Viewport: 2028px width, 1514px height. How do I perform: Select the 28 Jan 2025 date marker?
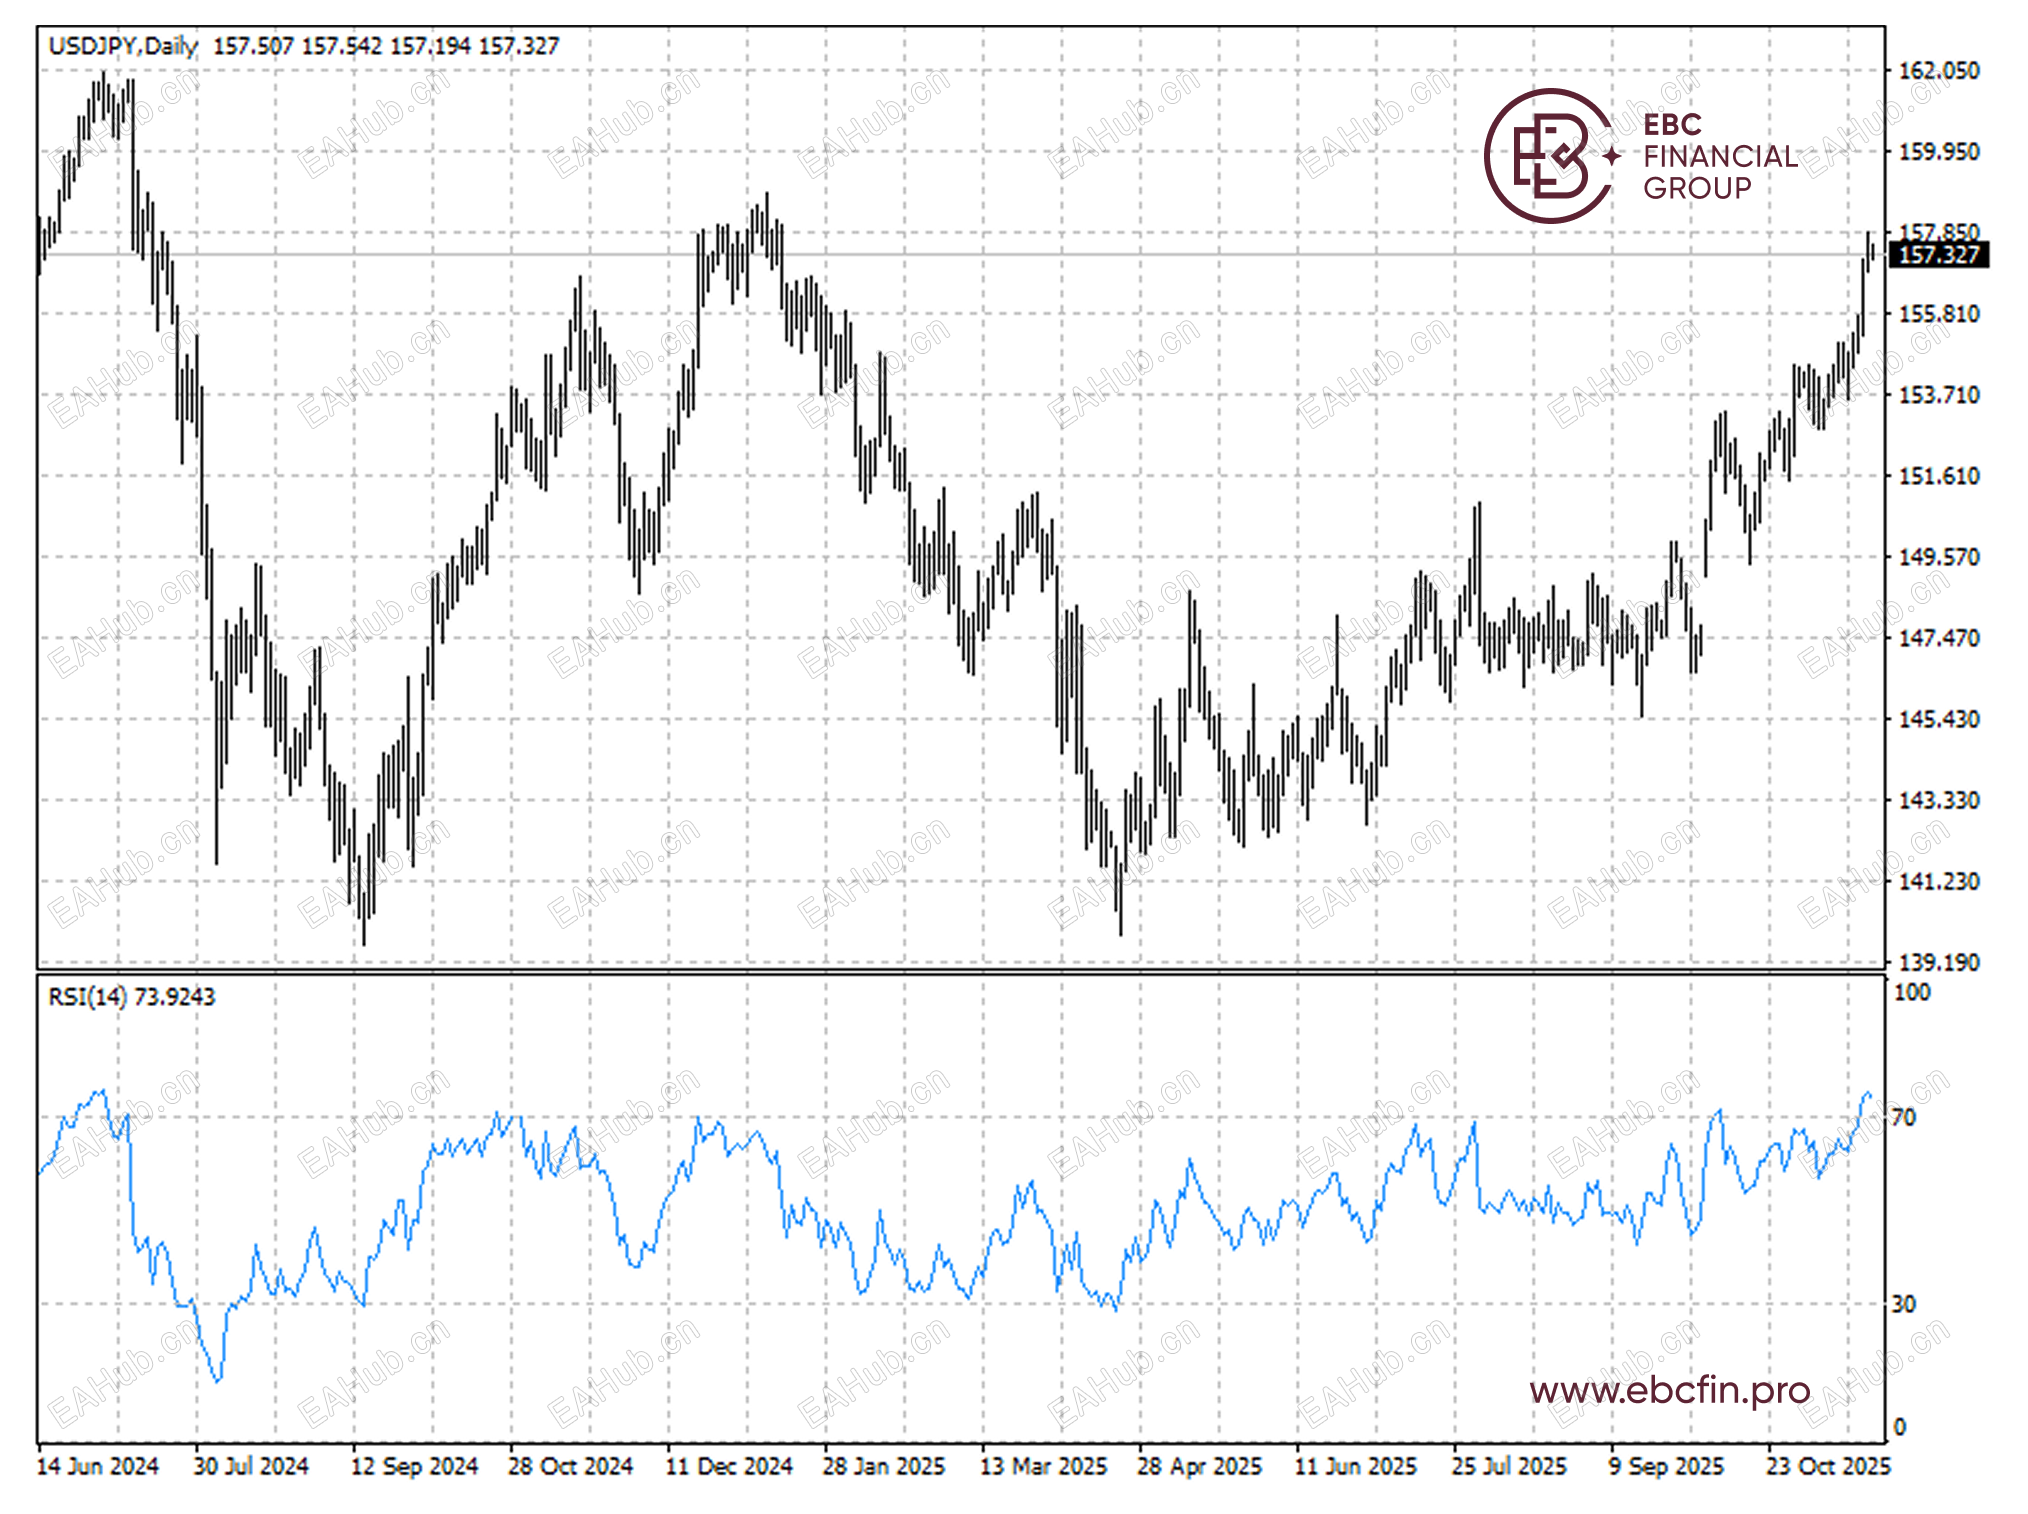pyautogui.click(x=883, y=1466)
